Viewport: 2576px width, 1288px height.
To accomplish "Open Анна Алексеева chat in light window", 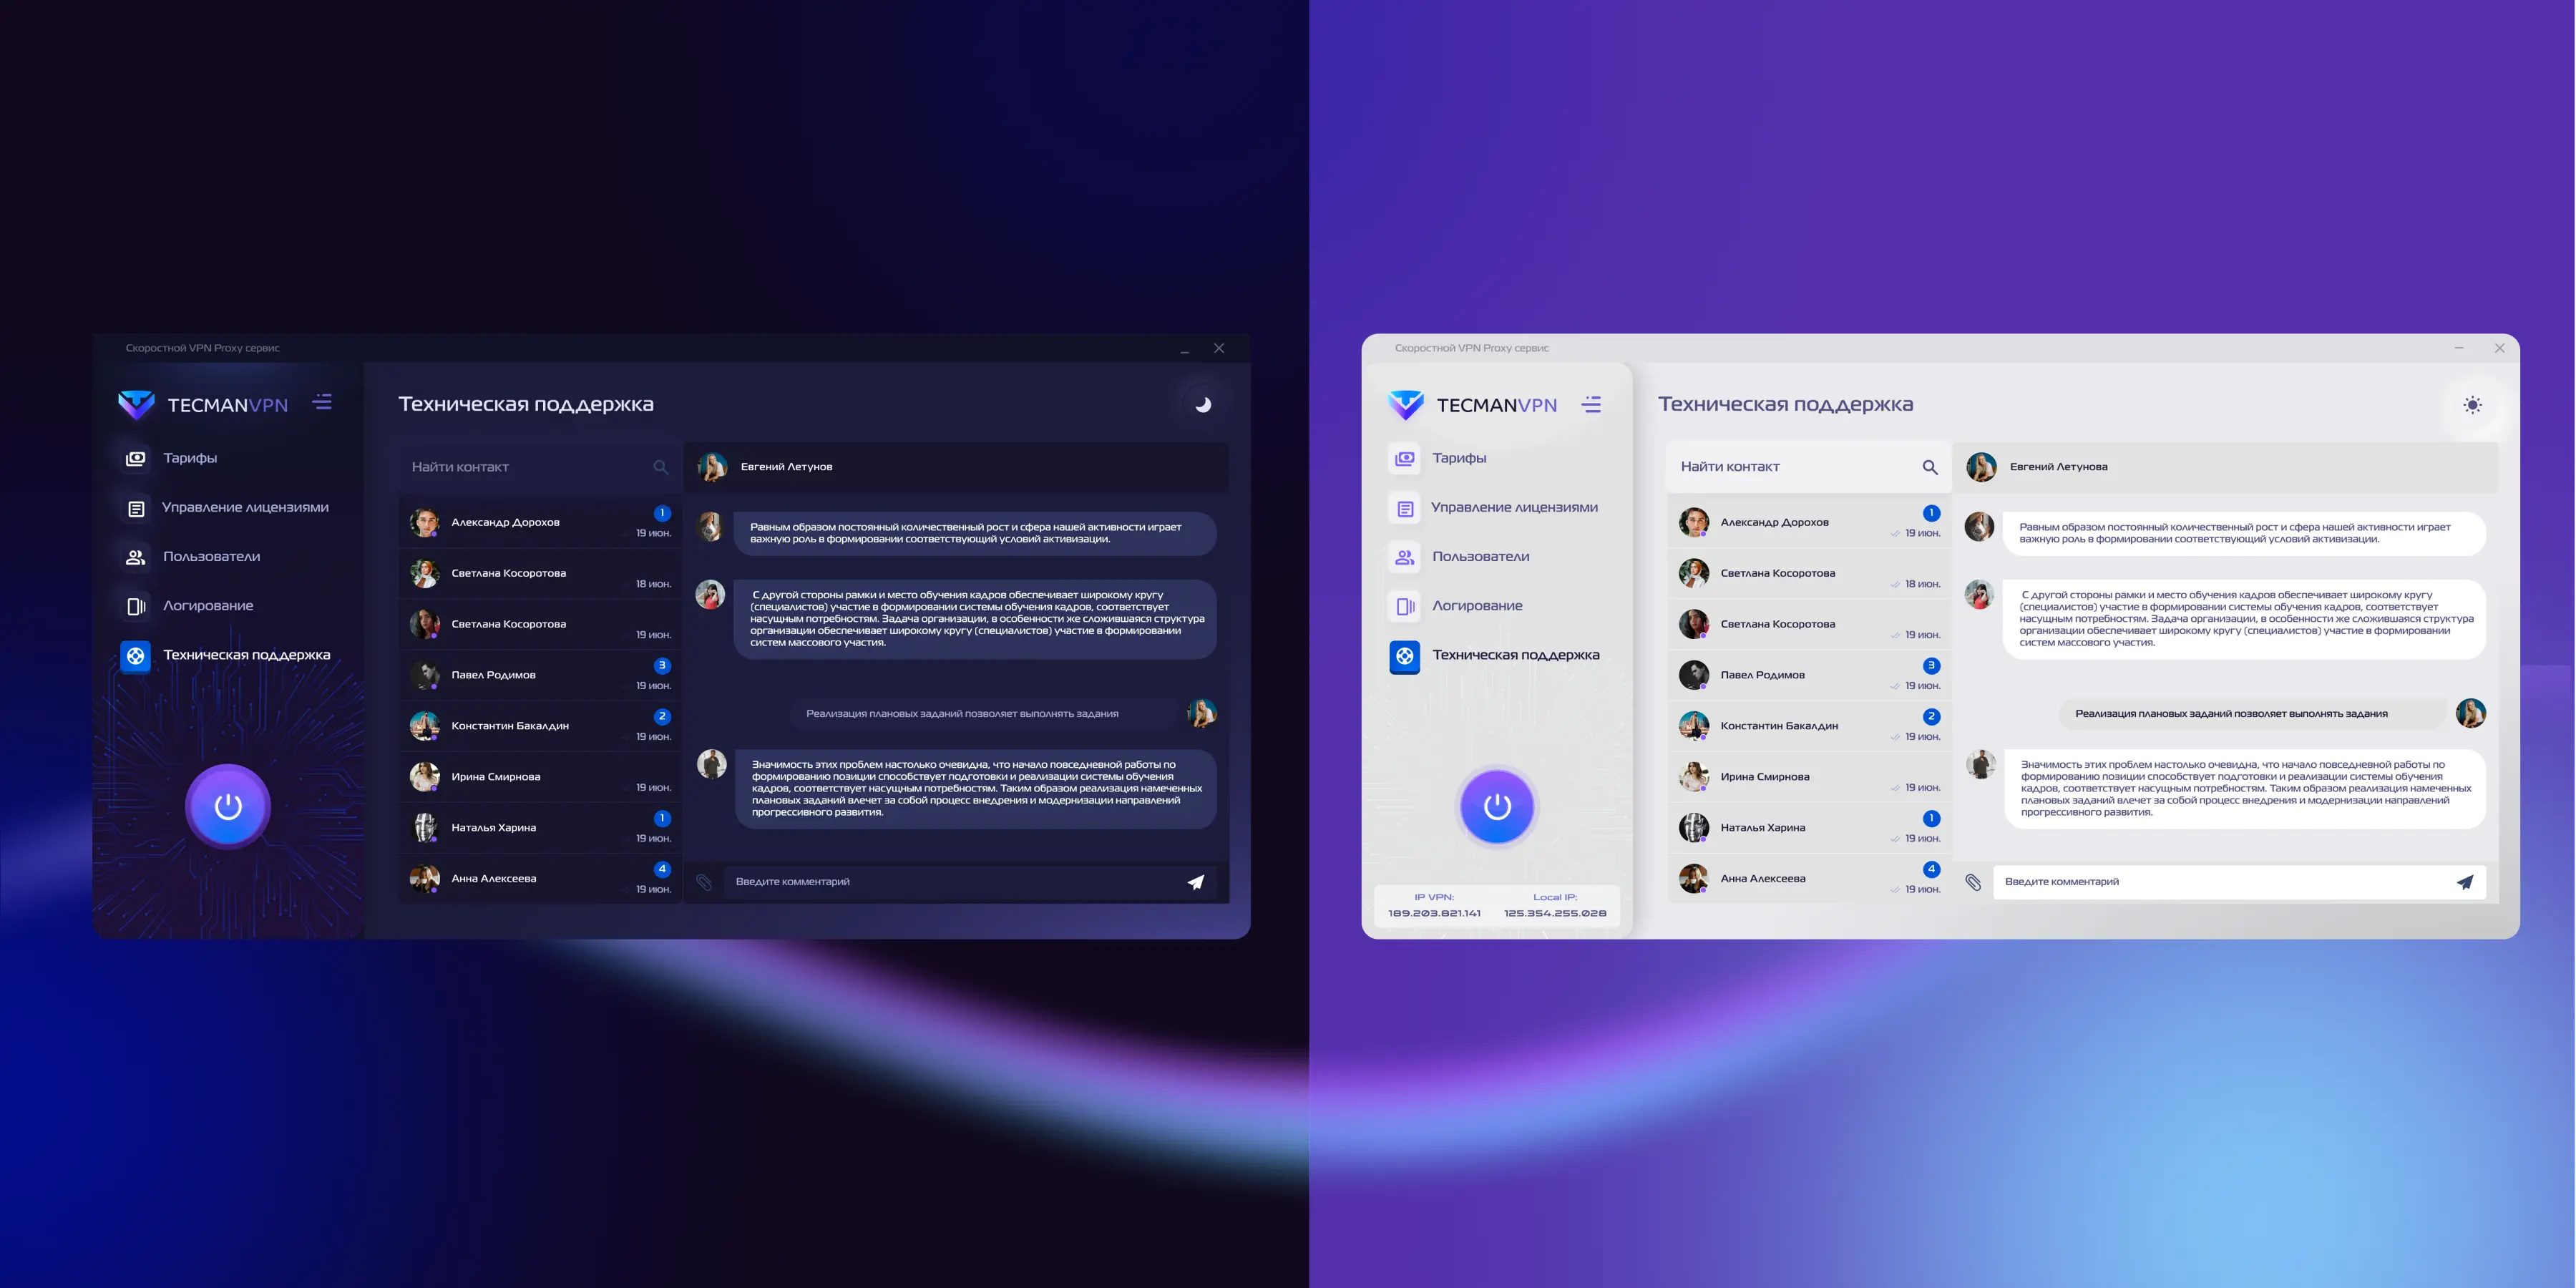I will click(x=1808, y=879).
